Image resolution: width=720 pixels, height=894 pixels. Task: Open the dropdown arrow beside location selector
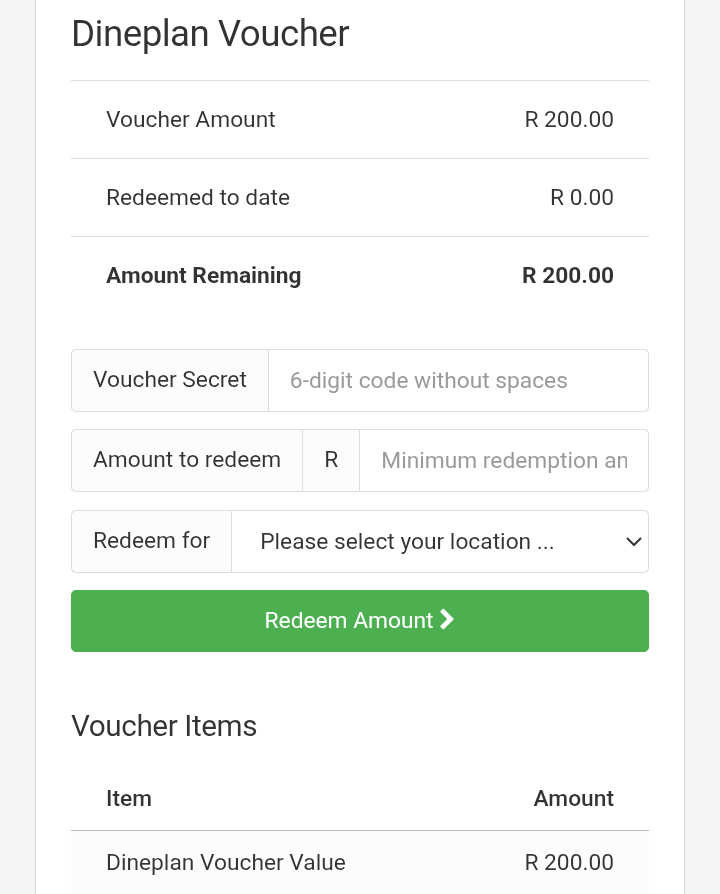click(x=634, y=541)
